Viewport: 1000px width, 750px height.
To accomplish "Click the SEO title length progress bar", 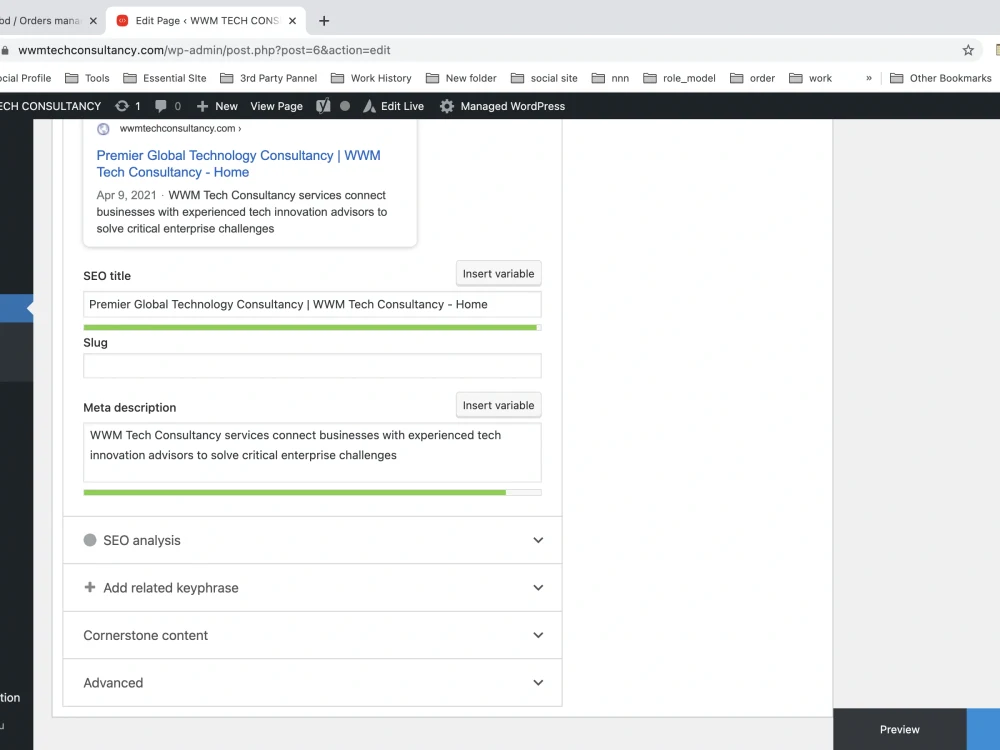I will click(312, 328).
